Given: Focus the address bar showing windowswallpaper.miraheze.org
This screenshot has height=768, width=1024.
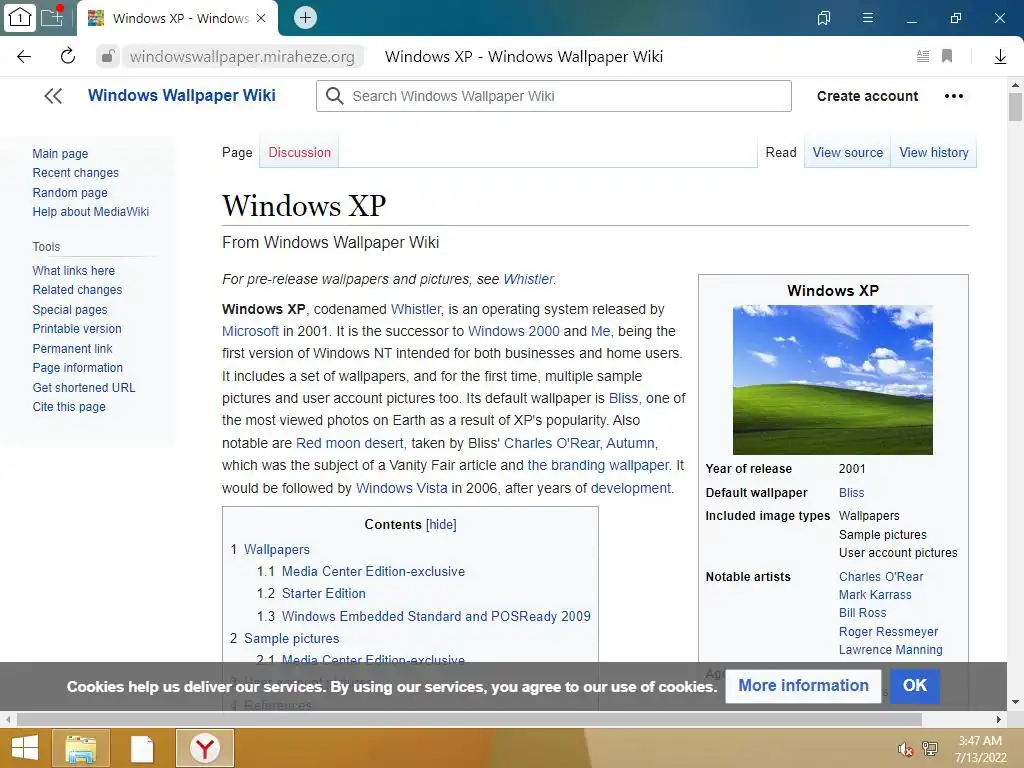Looking at the screenshot, I should [x=242, y=57].
